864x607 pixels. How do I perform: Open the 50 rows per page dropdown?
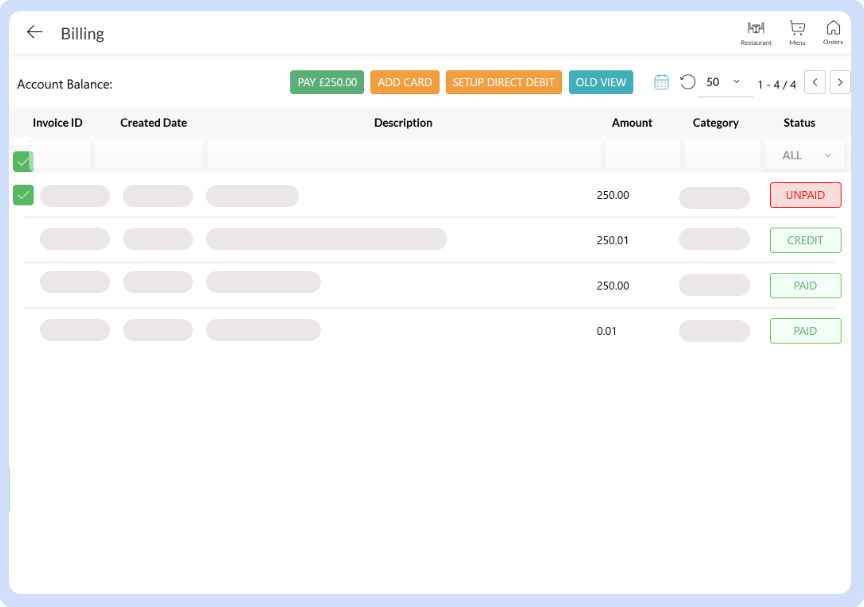tap(724, 82)
